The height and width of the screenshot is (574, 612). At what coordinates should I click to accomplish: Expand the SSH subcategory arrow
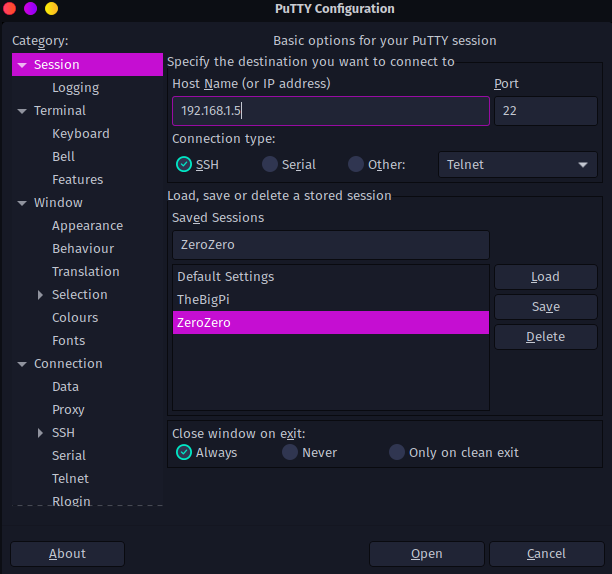coord(40,433)
